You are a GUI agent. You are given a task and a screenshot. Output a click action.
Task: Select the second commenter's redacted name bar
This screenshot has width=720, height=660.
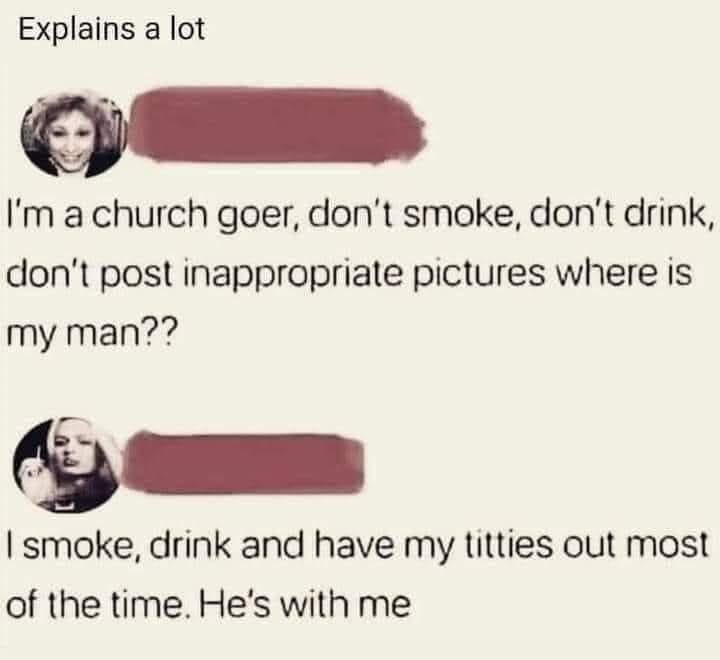click(243, 463)
